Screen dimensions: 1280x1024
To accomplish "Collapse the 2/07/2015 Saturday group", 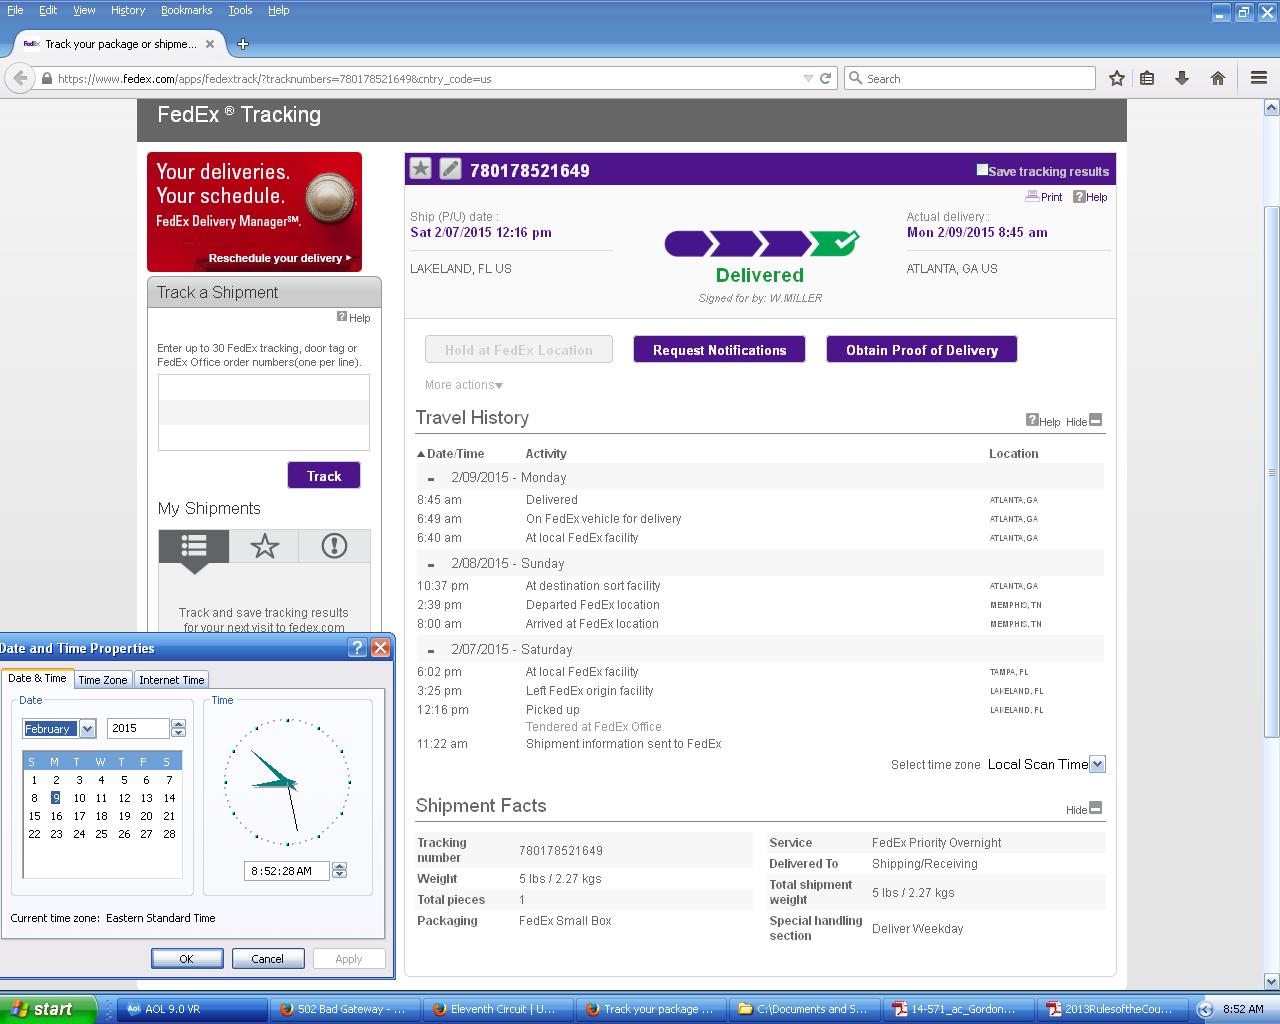I will pos(431,651).
